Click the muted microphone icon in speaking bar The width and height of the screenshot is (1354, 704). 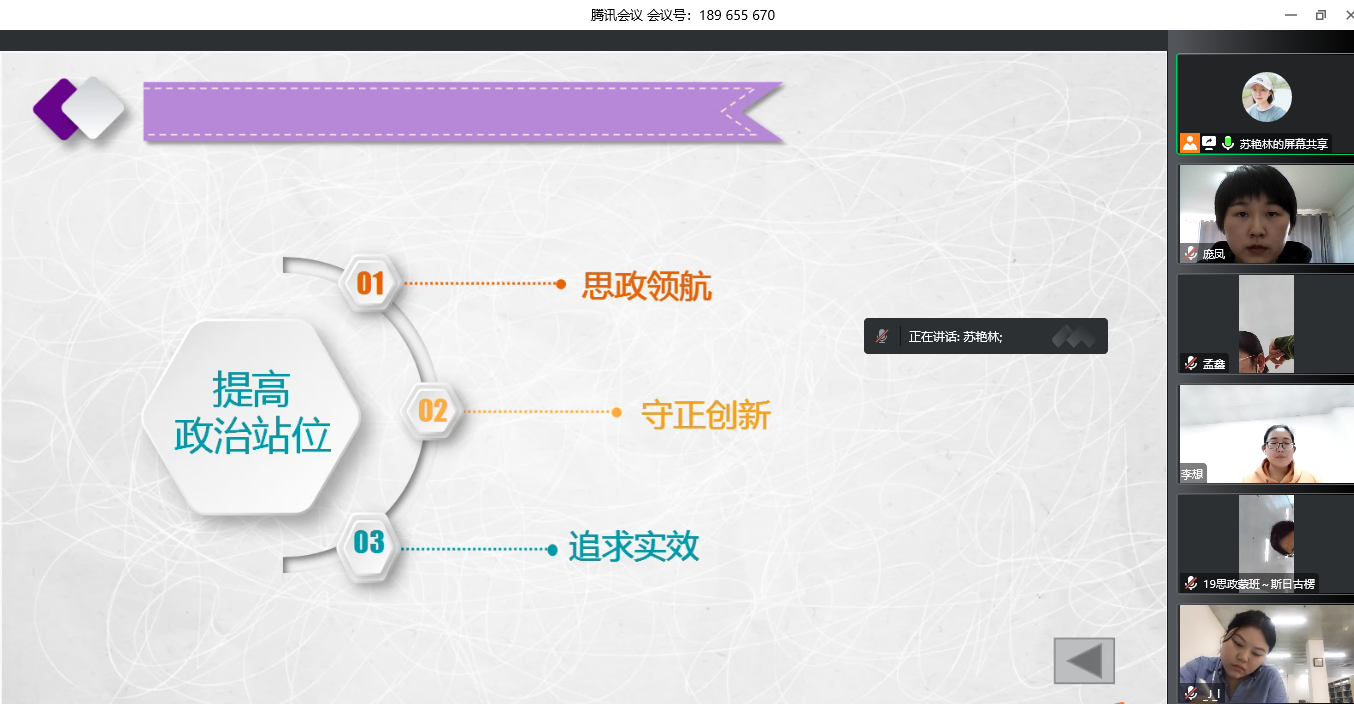881,337
